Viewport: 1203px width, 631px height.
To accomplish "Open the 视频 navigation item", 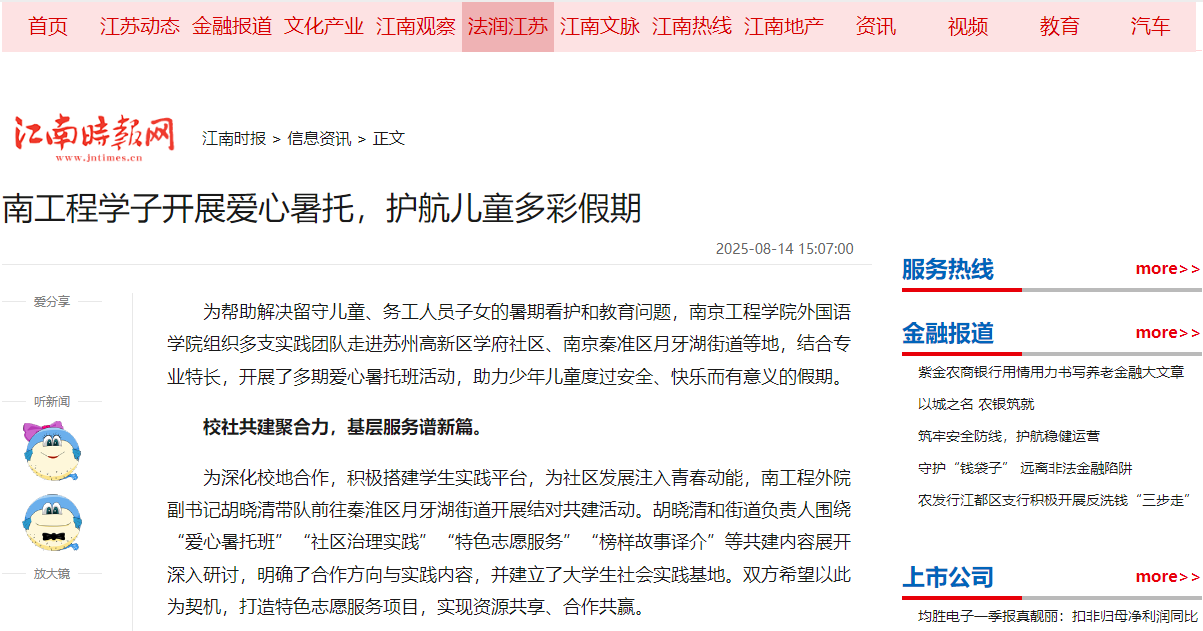I will pos(968,27).
